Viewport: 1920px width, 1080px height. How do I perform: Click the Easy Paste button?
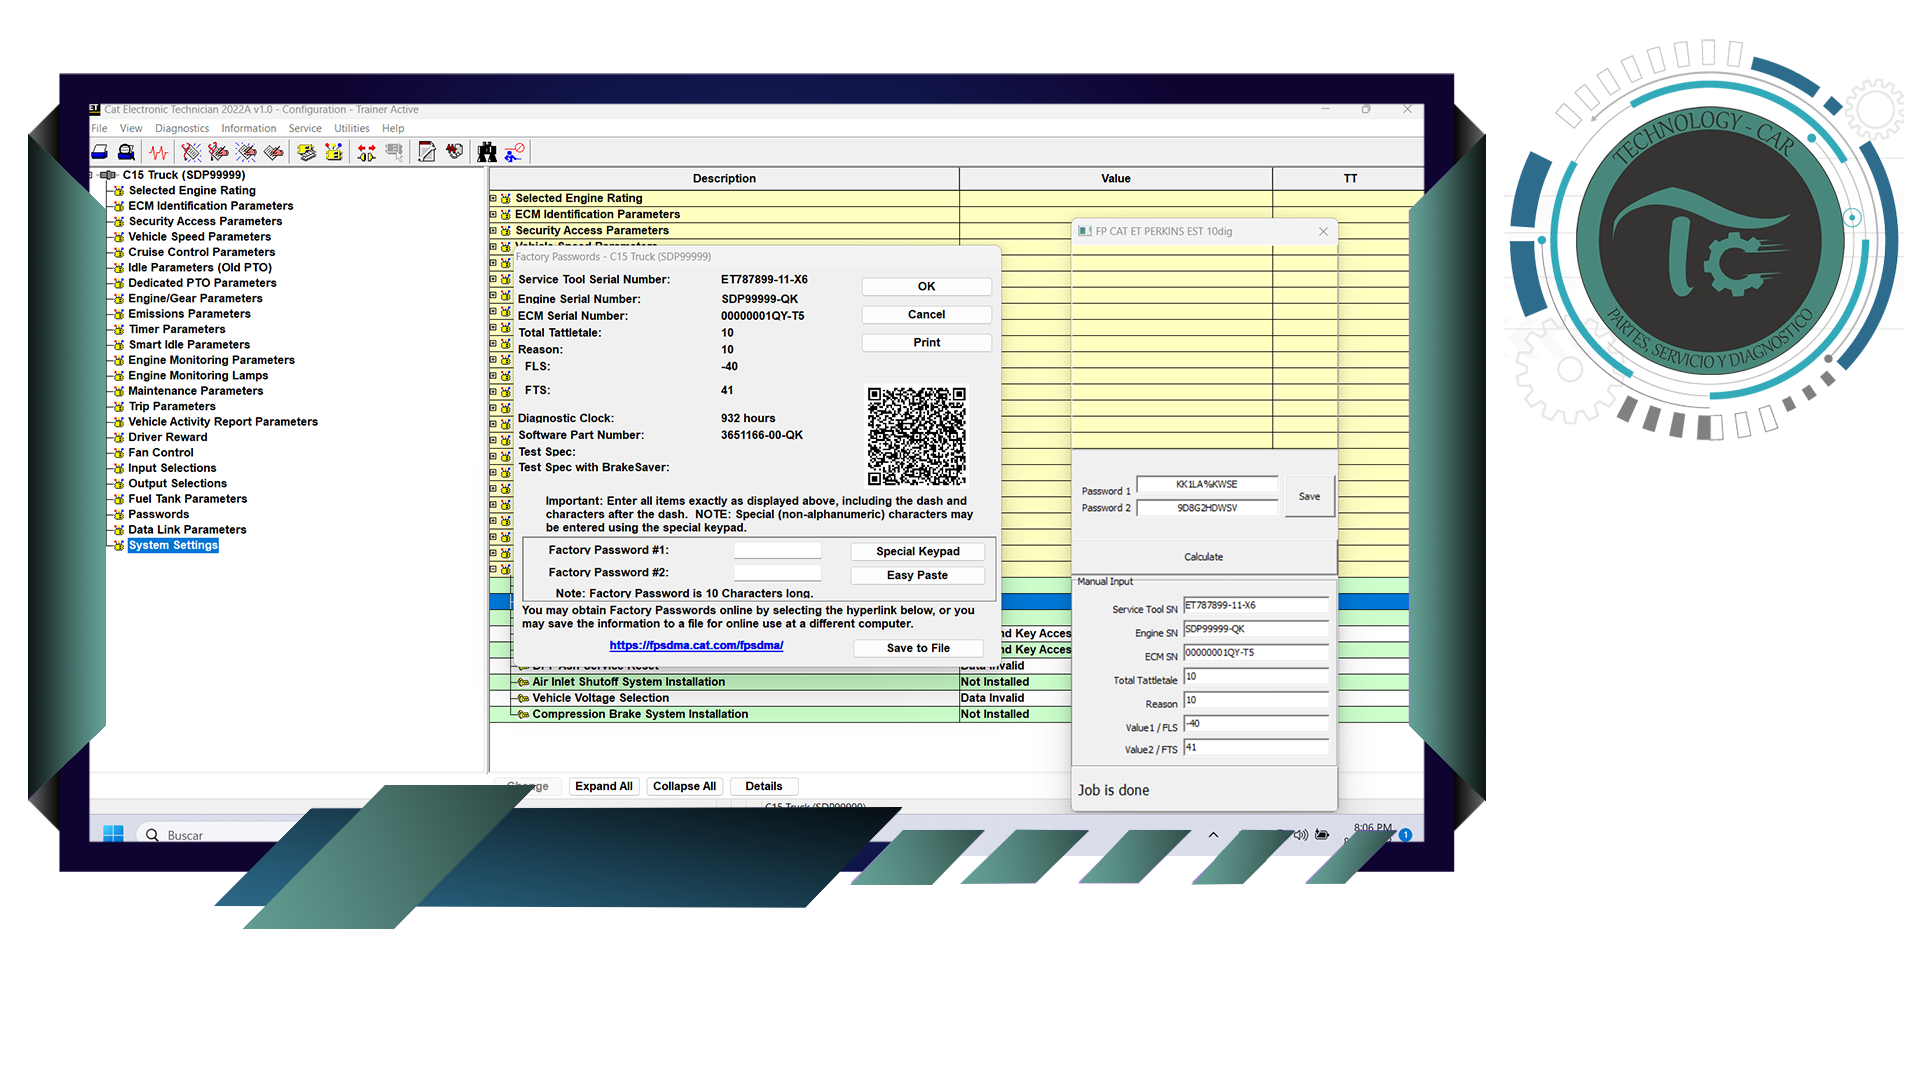point(918,575)
